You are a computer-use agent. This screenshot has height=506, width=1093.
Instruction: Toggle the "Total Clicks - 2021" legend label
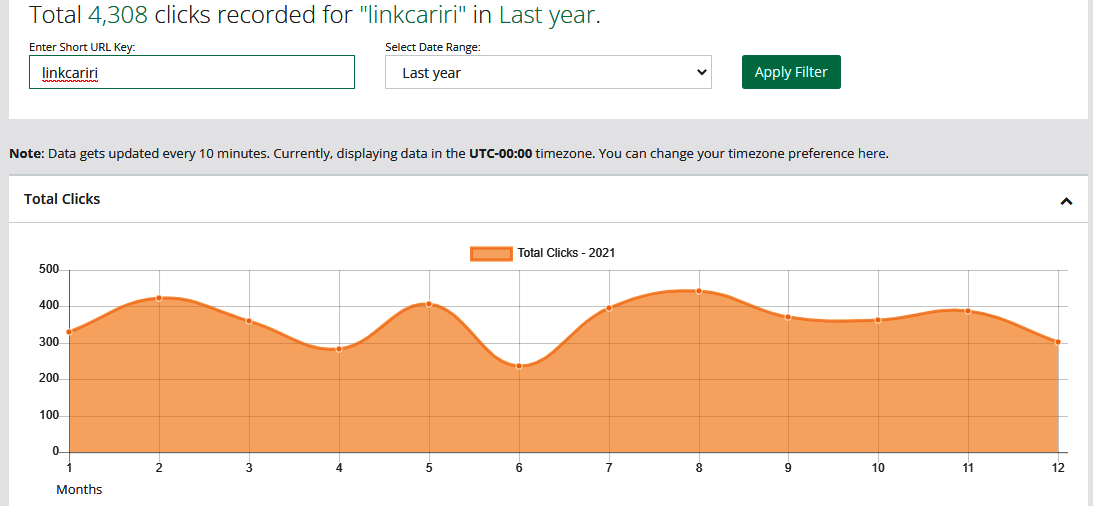(x=566, y=253)
